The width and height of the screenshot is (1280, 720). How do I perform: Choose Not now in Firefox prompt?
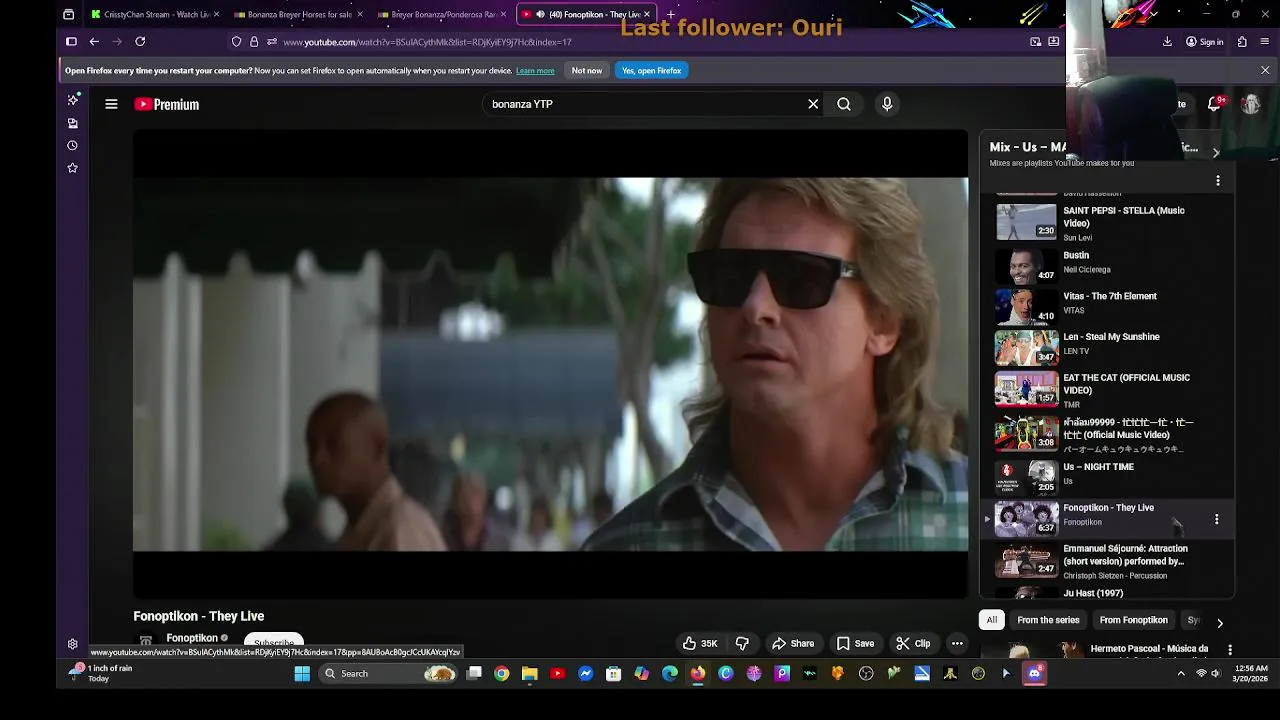click(x=587, y=71)
